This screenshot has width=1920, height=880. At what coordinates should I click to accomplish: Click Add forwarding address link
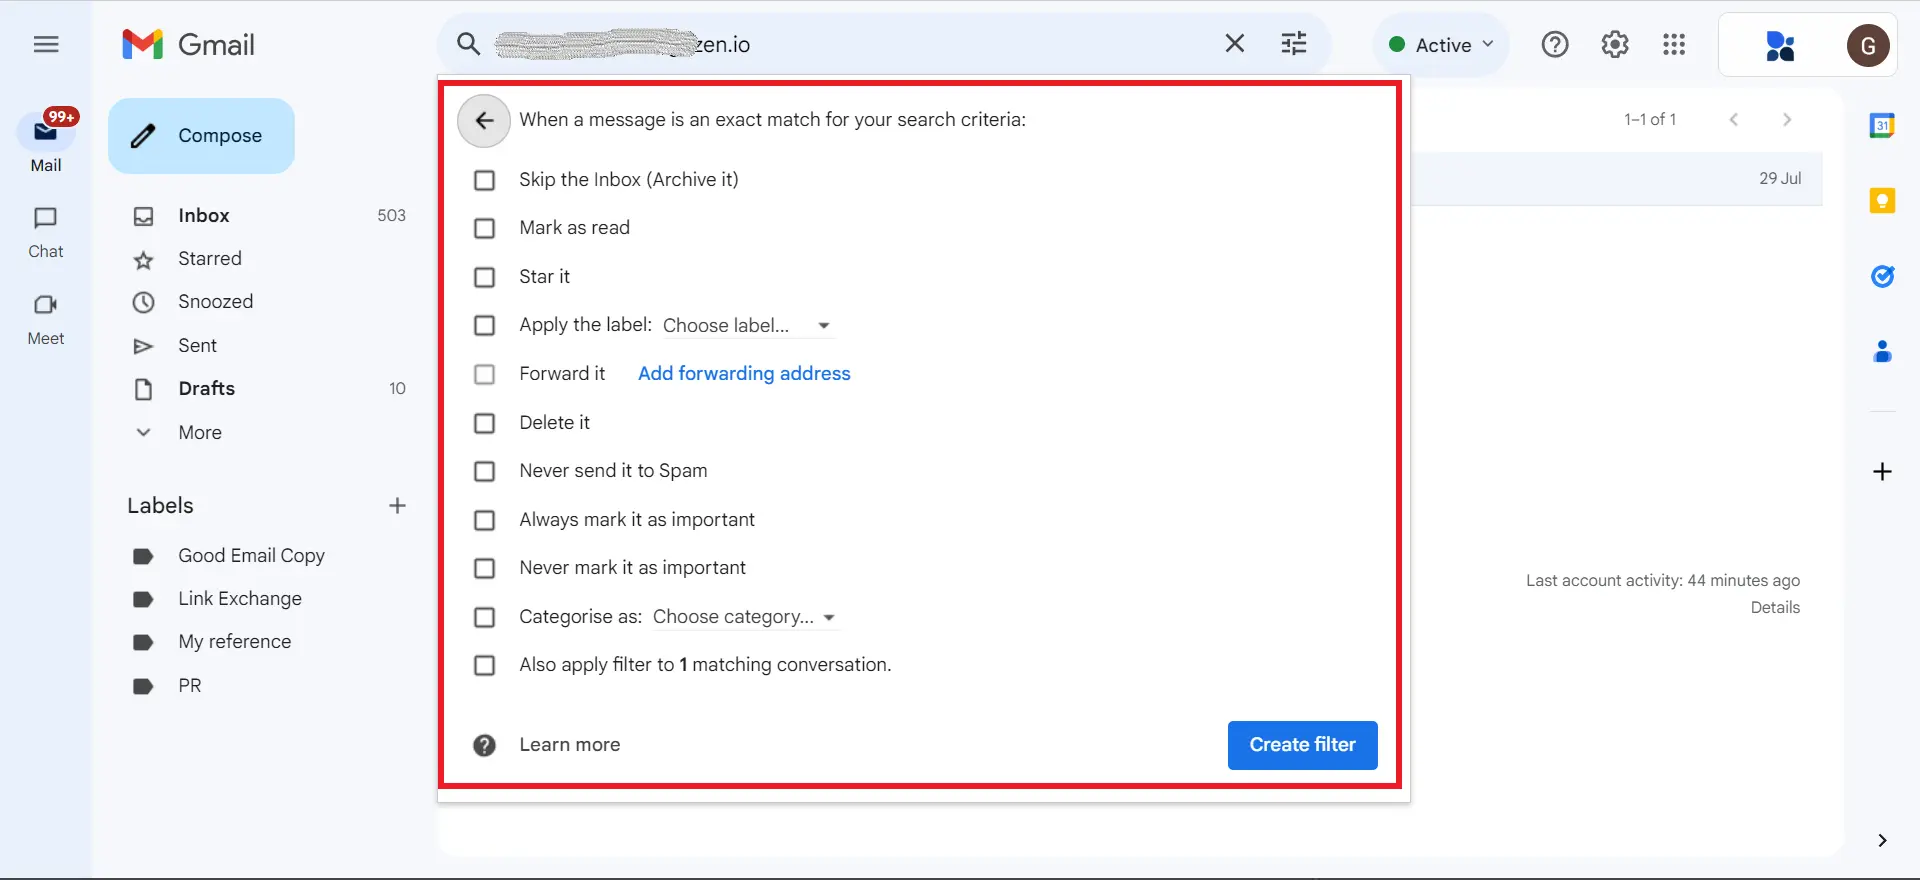pos(744,374)
